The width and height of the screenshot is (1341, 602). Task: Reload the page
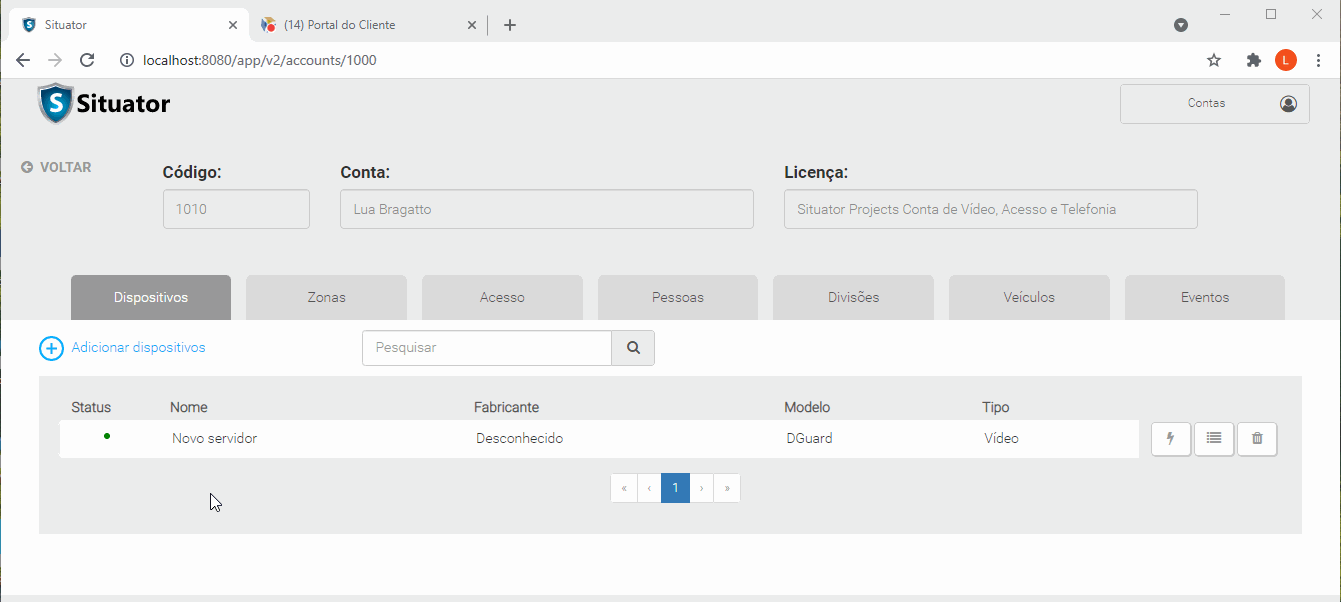click(x=87, y=60)
